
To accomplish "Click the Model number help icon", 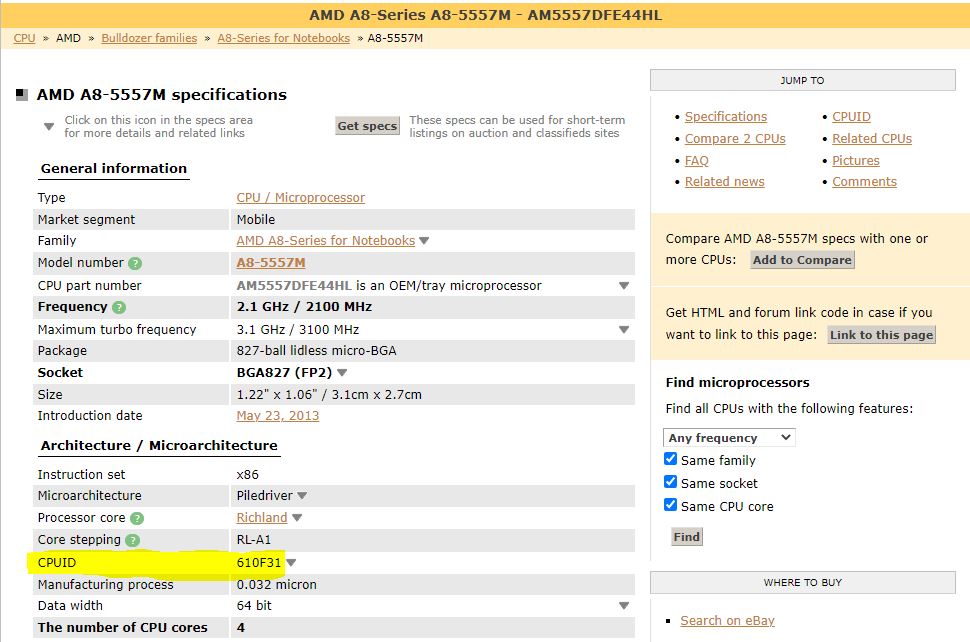I will tap(135, 263).
